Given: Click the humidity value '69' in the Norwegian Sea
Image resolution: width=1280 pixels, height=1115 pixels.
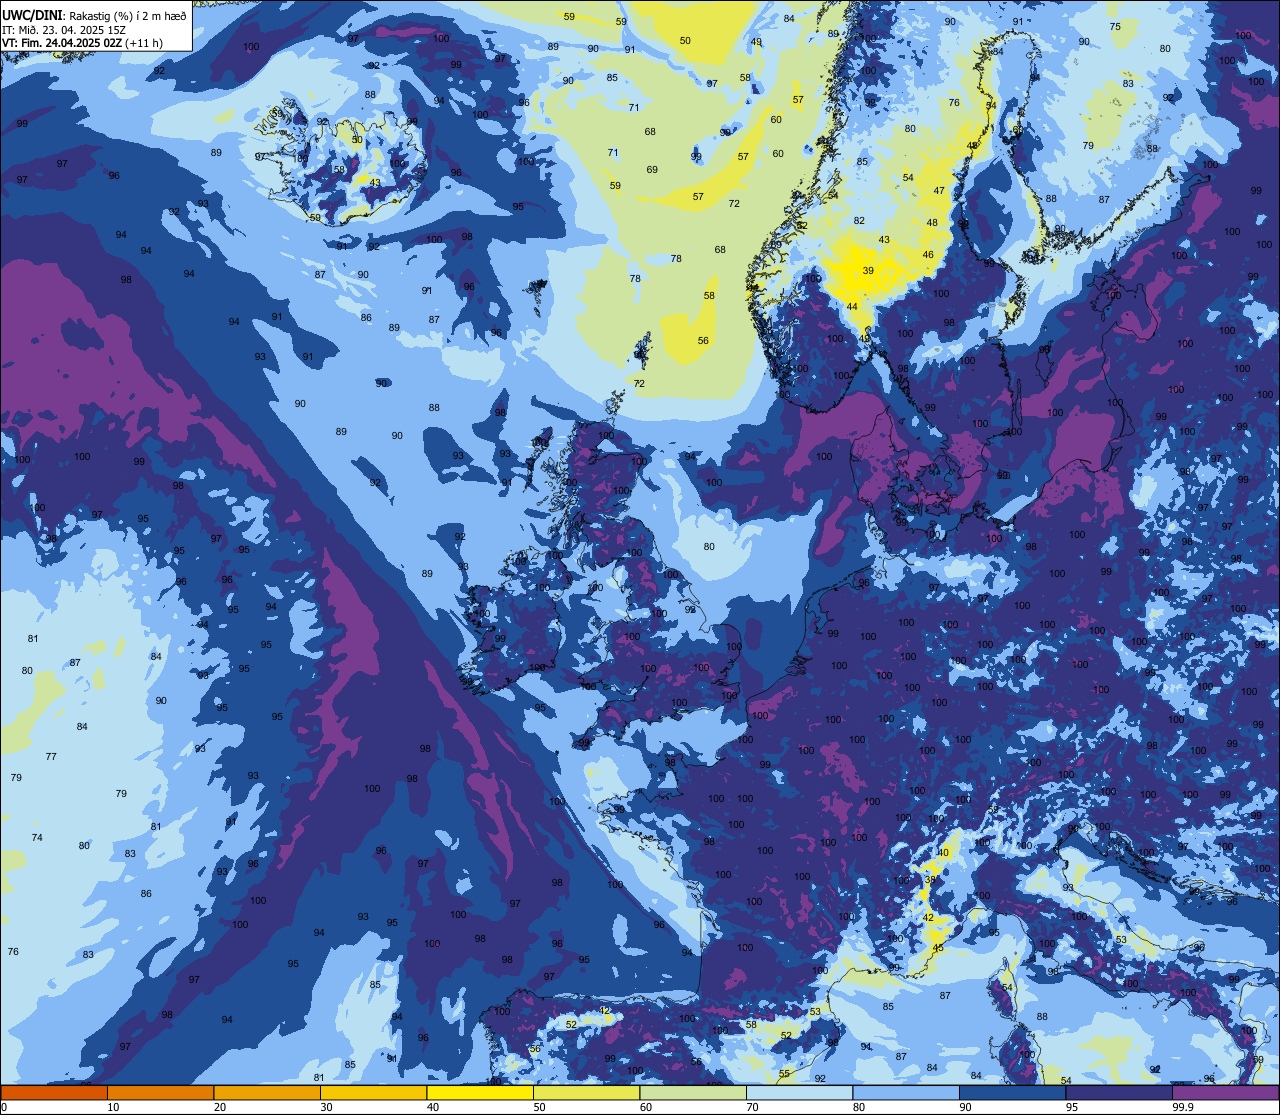Looking at the screenshot, I should tap(652, 169).
